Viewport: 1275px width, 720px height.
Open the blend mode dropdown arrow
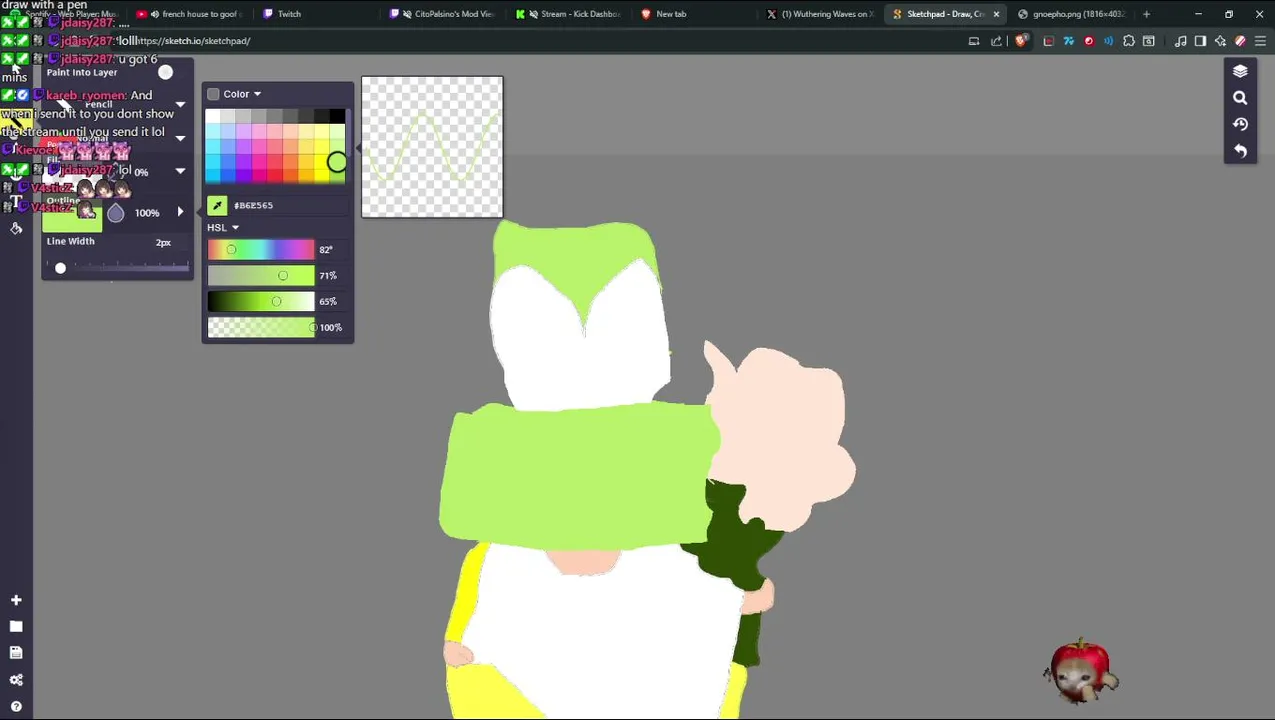pyautogui.click(x=180, y=138)
